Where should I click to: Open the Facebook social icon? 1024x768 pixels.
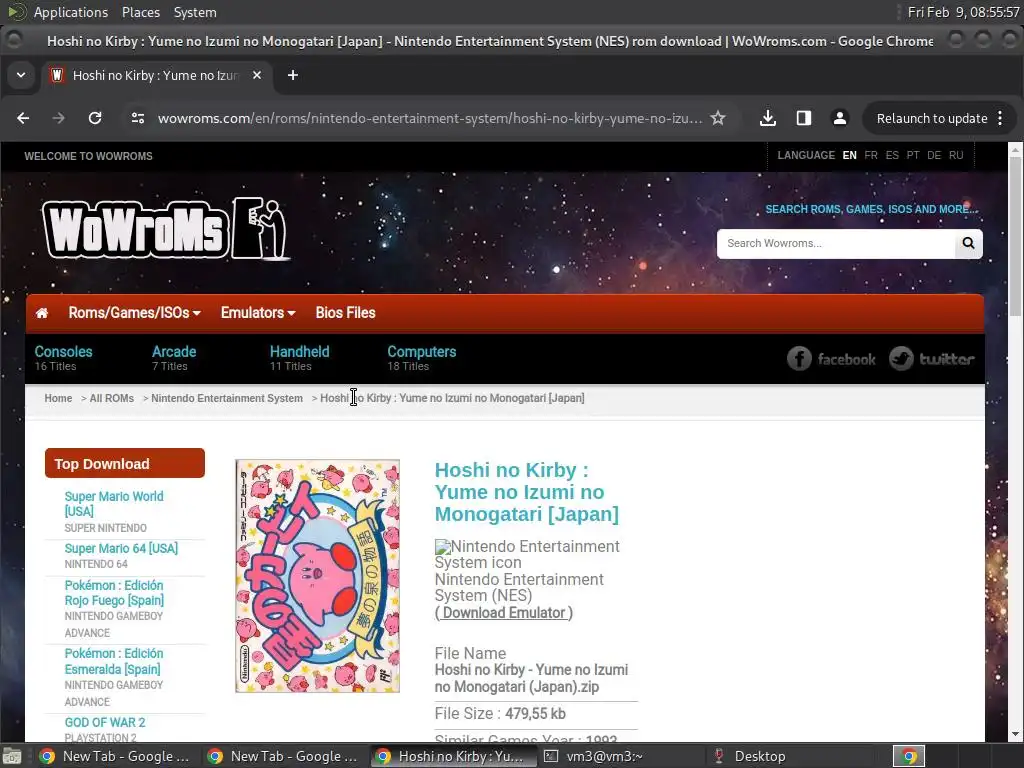831,359
